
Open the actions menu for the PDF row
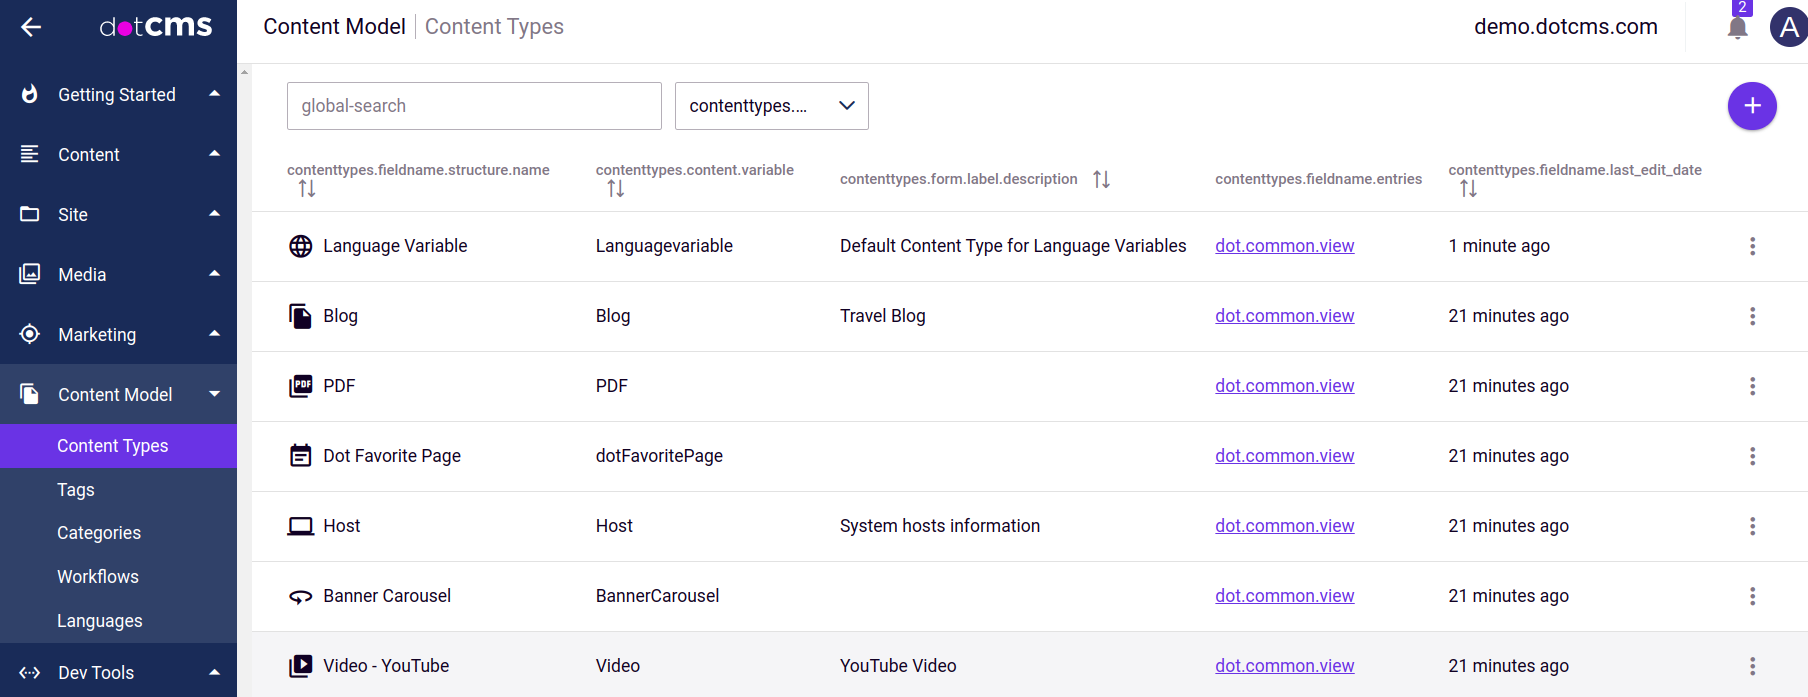pos(1752,386)
